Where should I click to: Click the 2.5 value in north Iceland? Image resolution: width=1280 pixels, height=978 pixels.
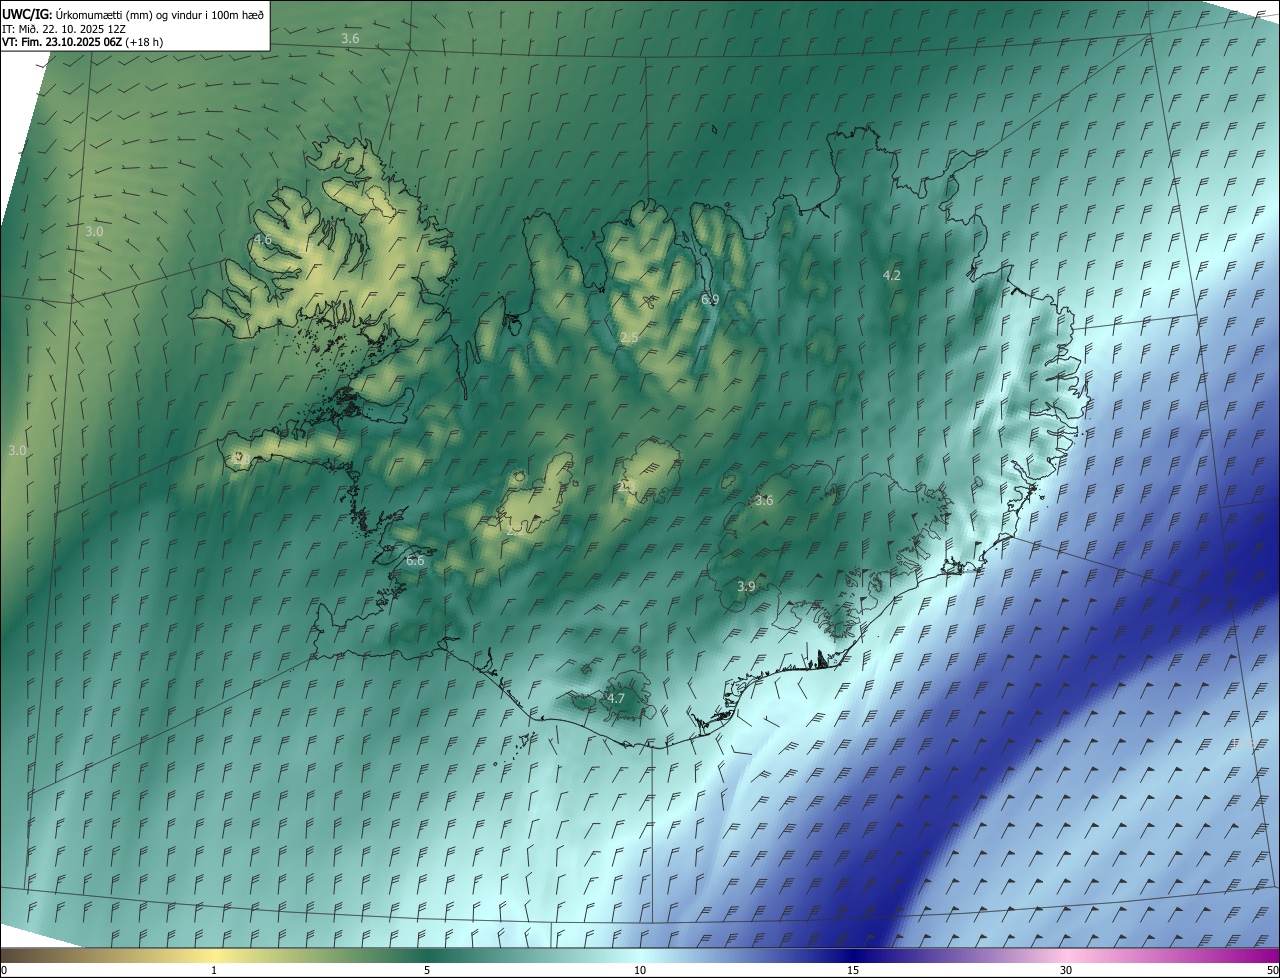tap(629, 339)
